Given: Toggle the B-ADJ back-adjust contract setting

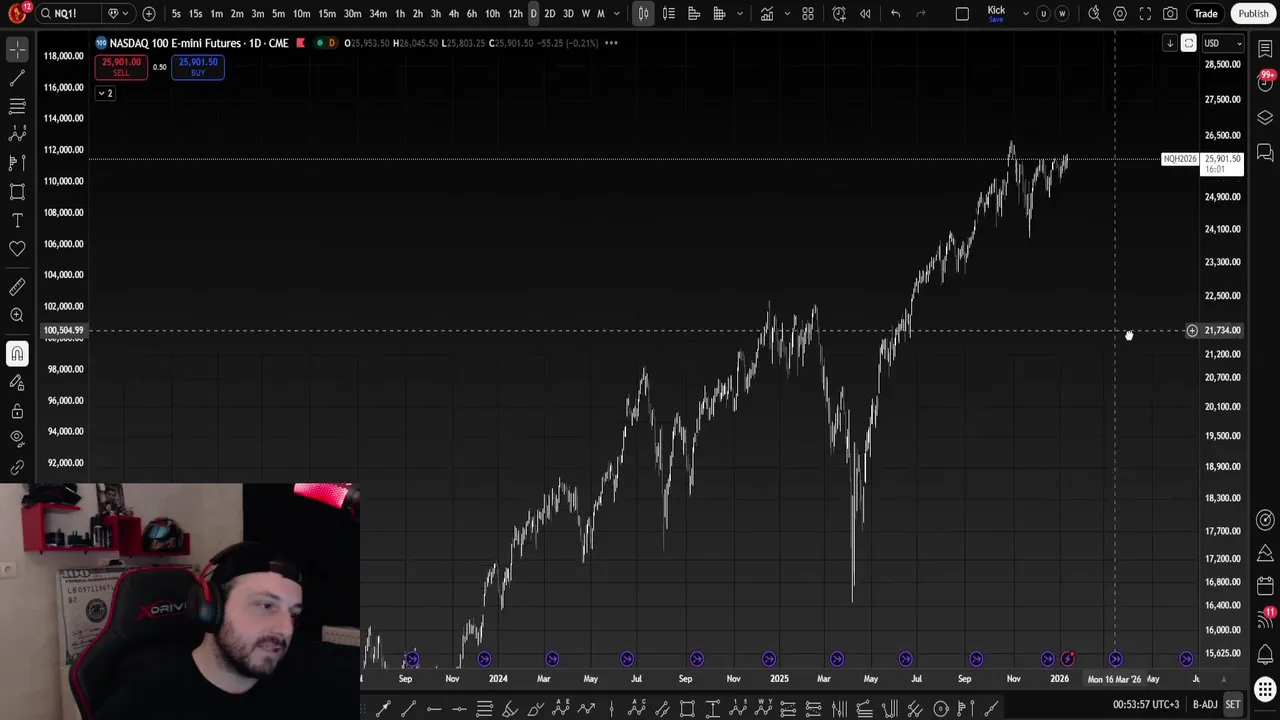Looking at the screenshot, I should 1205,705.
